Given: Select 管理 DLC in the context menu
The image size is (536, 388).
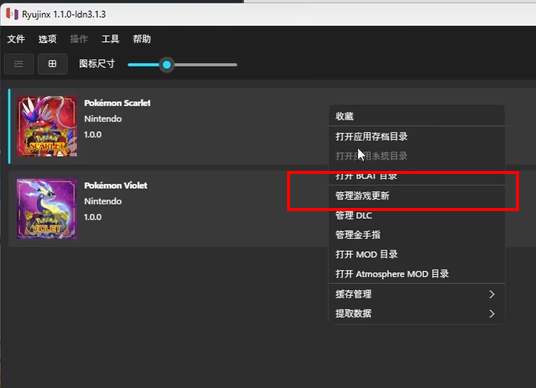Looking at the screenshot, I should pos(417,215).
